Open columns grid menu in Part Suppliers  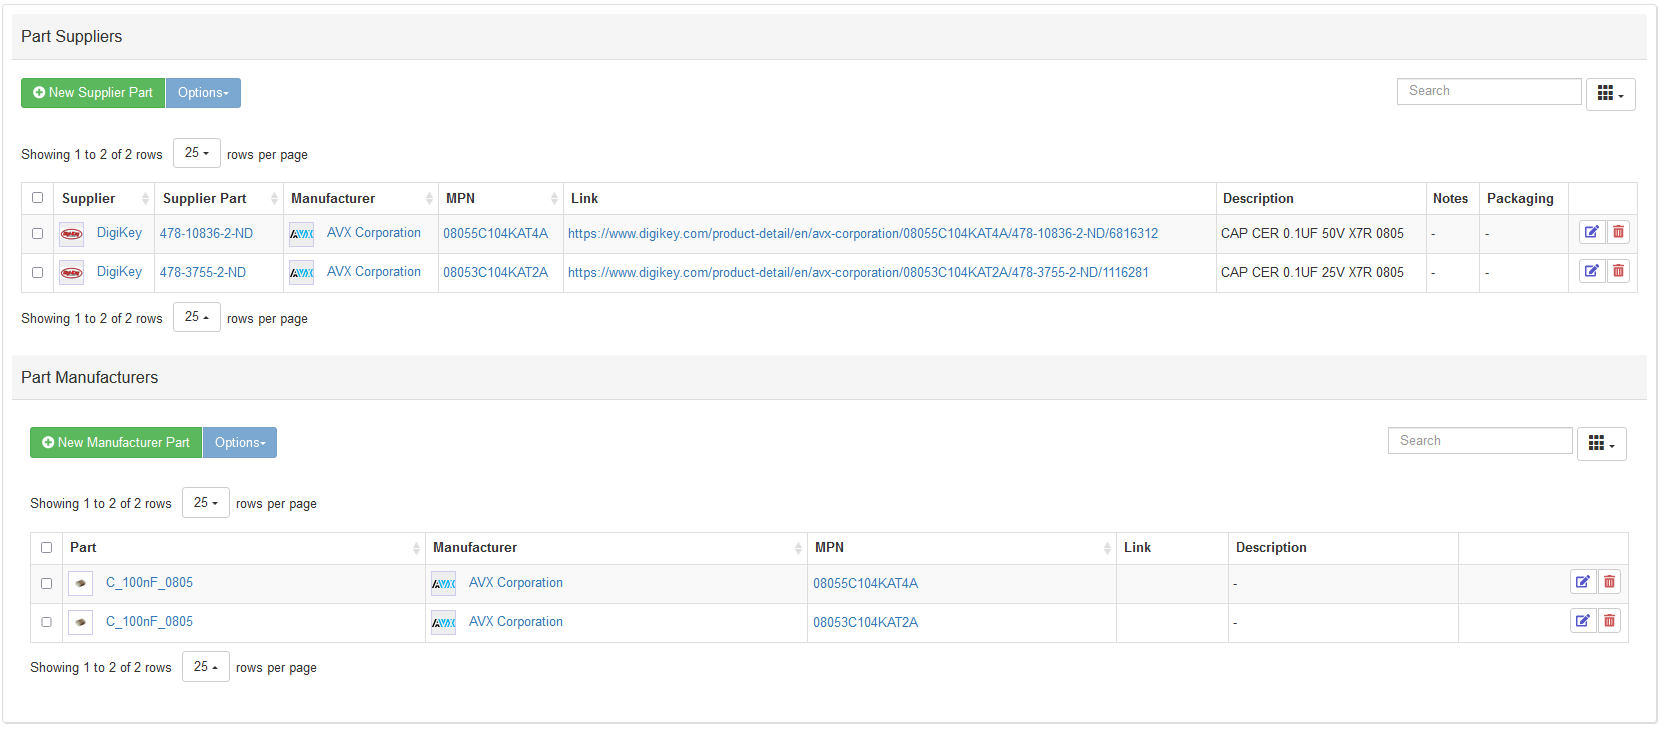tap(1610, 94)
